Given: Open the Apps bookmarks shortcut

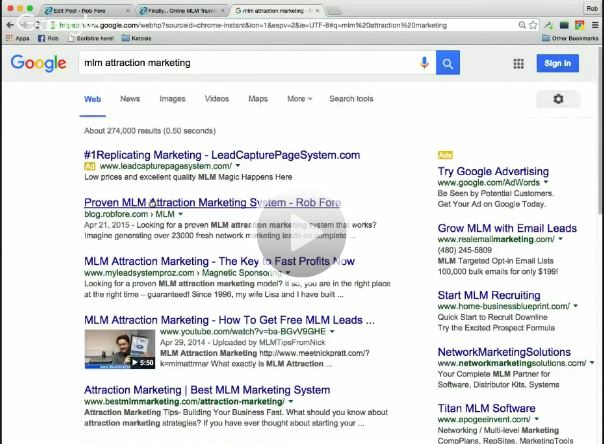Looking at the screenshot, I should pyautogui.click(x=18, y=38).
